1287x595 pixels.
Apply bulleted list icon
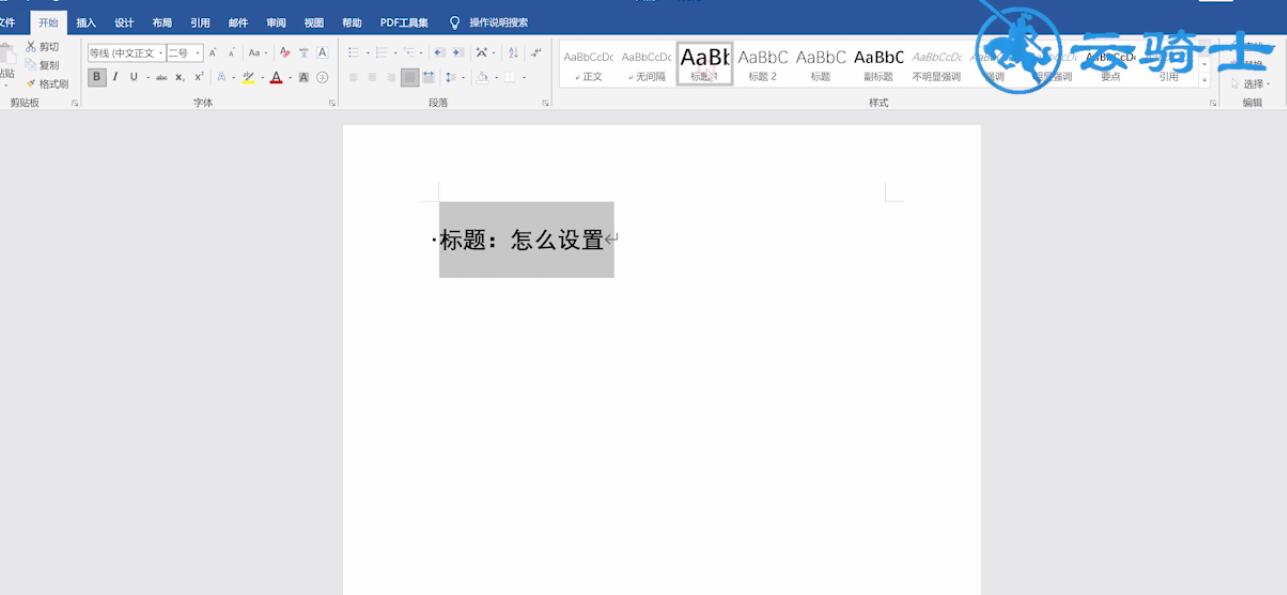point(353,52)
